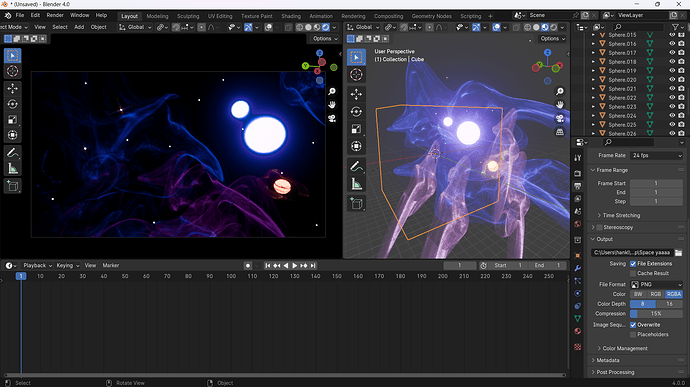
Task: Open the Marker menu in the timeline
Action: (110, 265)
